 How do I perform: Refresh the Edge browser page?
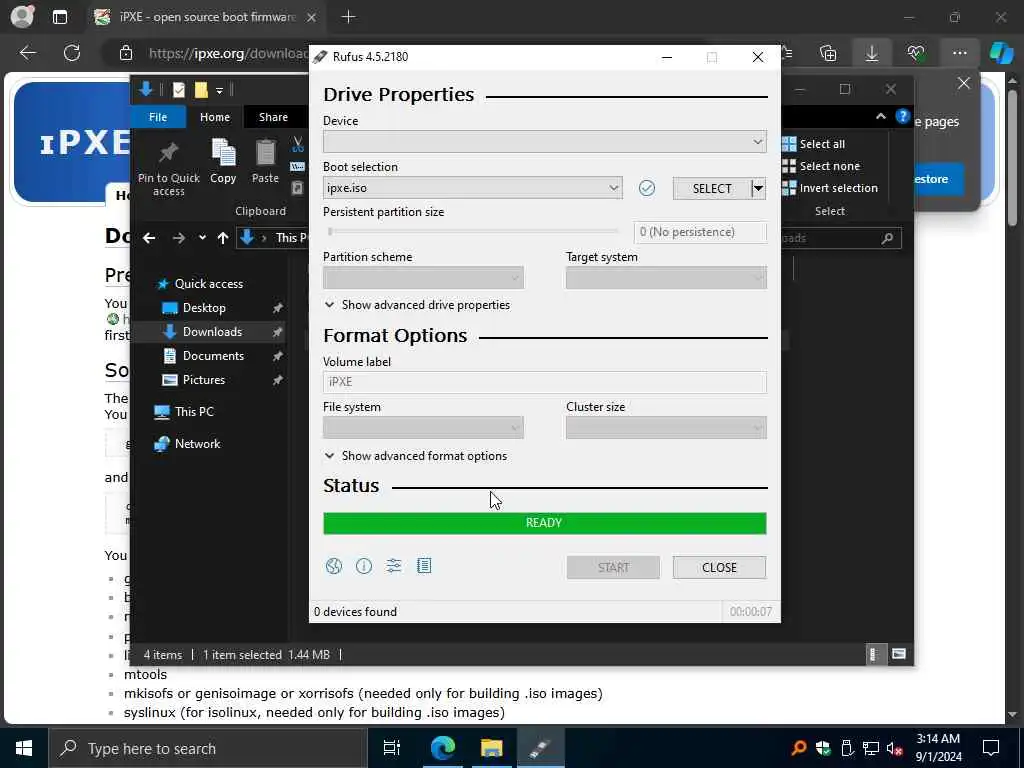tap(72, 53)
